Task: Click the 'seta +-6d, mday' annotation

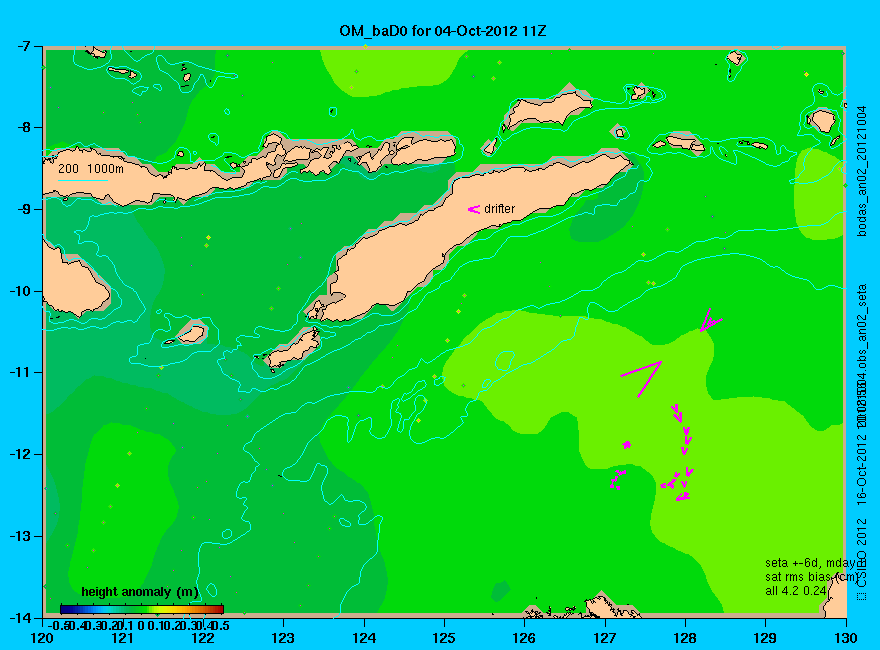Action: (x=810, y=563)
